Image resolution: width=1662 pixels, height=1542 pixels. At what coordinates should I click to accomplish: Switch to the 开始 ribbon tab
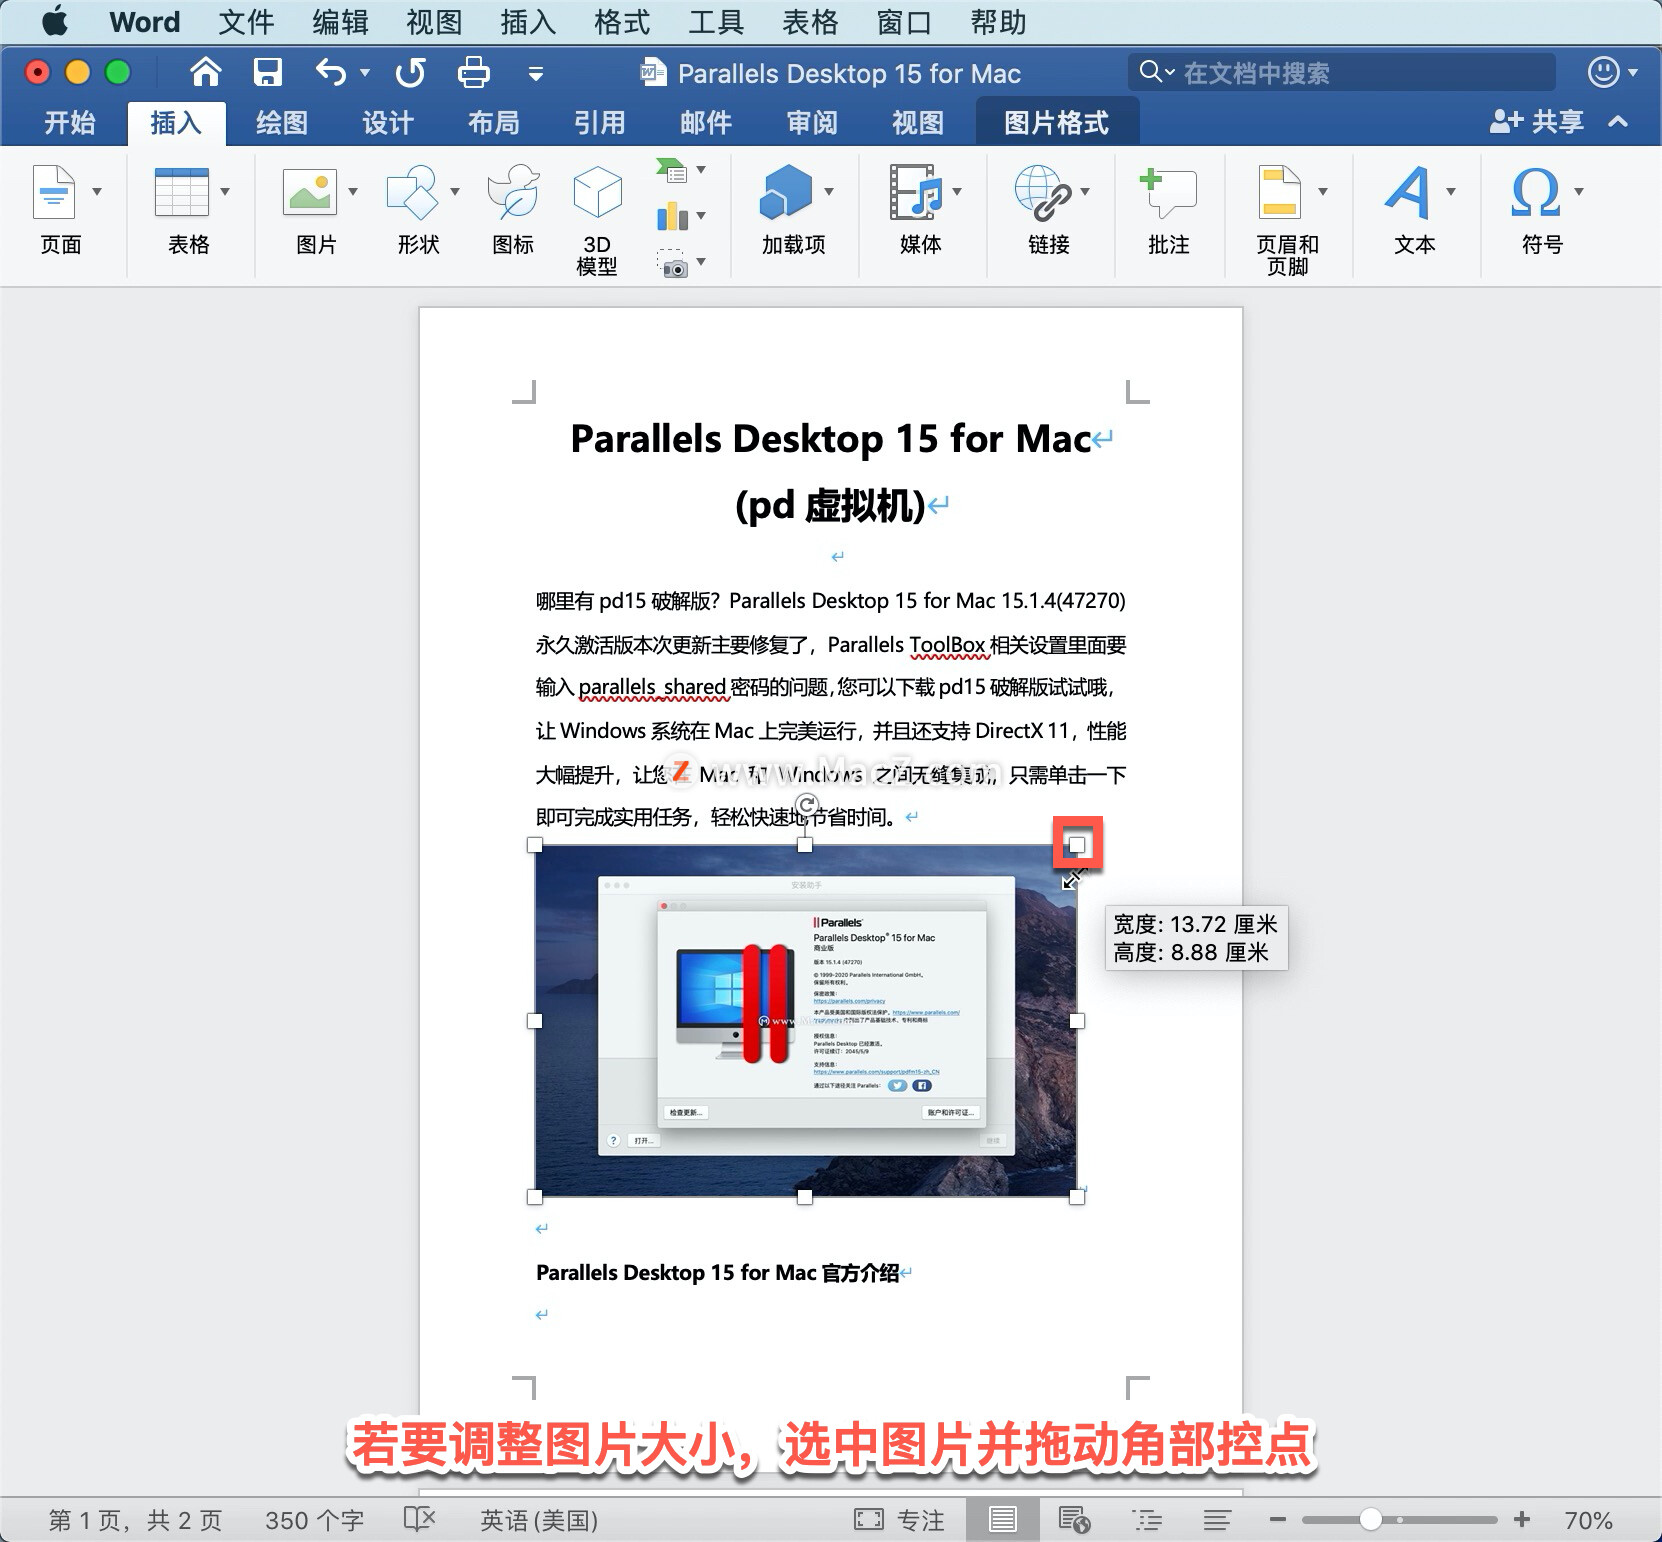tap(69, 123)
